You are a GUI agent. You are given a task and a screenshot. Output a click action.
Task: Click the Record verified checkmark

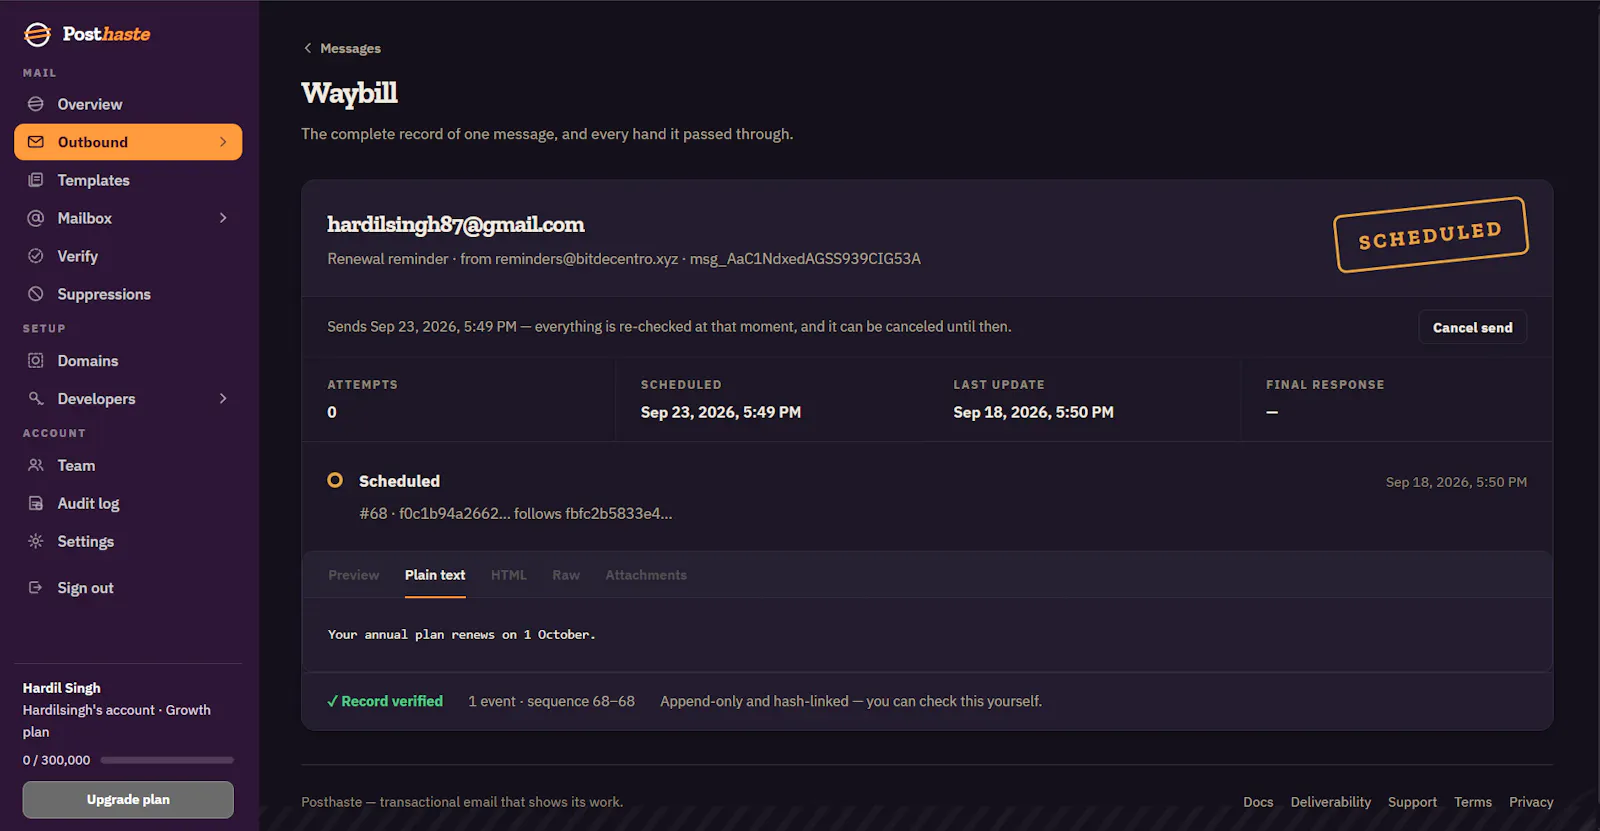click(x=332, y=702)
